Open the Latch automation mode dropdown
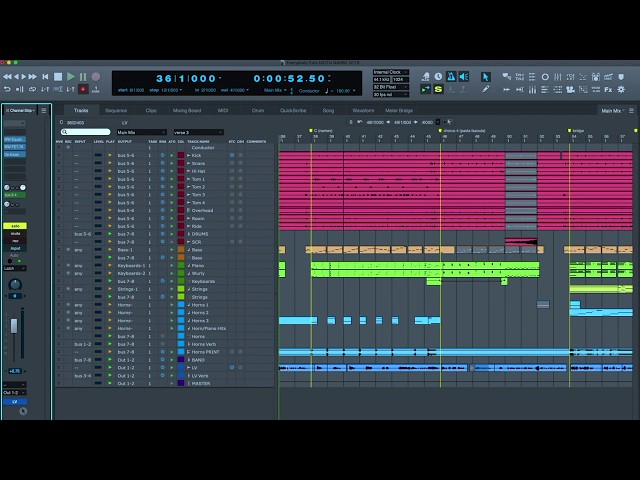The width and height of the screenshot is (640, 480). tap(15, 269)
